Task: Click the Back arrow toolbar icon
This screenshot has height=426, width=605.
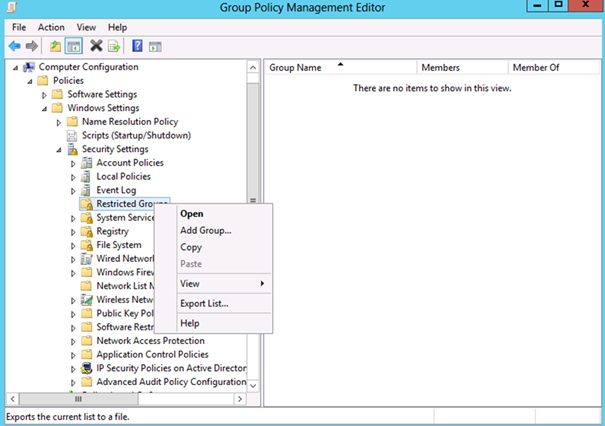Action: [x=15, y=46]
